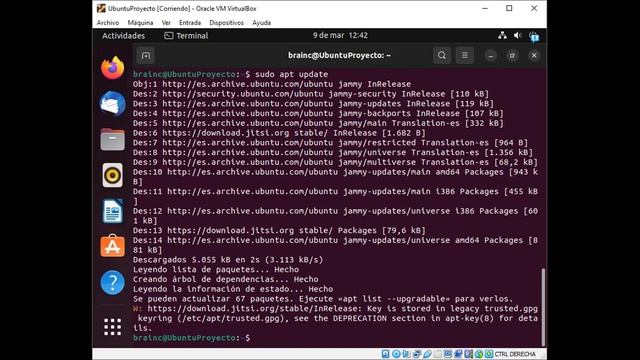Click the terminal search magnifier icon

(442, 56)
